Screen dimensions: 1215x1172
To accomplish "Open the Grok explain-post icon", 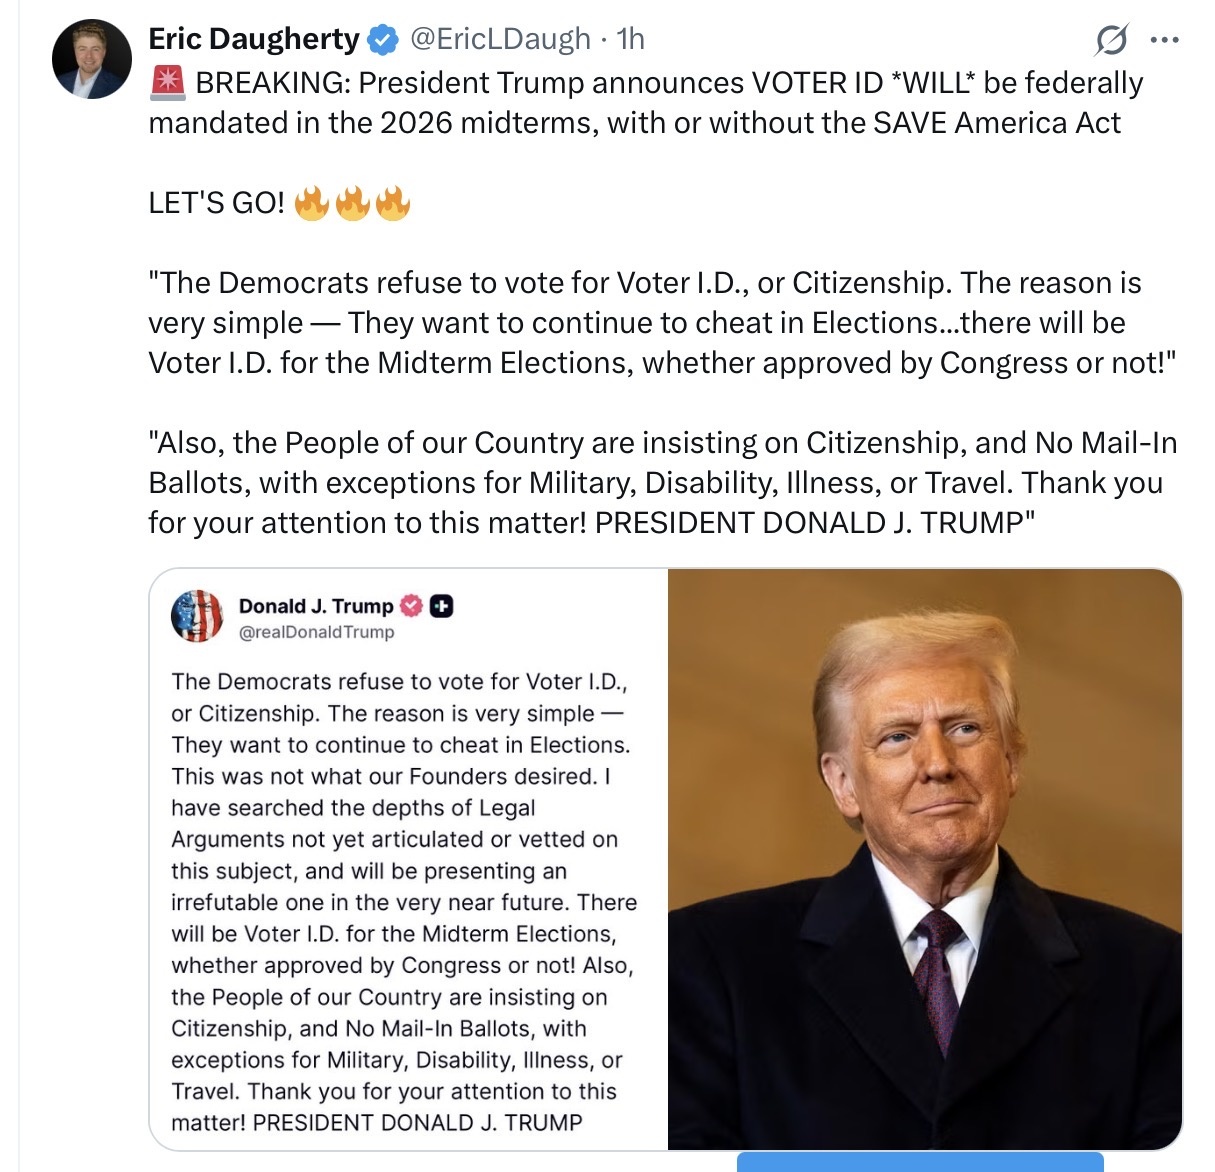I will [1111, 41].
